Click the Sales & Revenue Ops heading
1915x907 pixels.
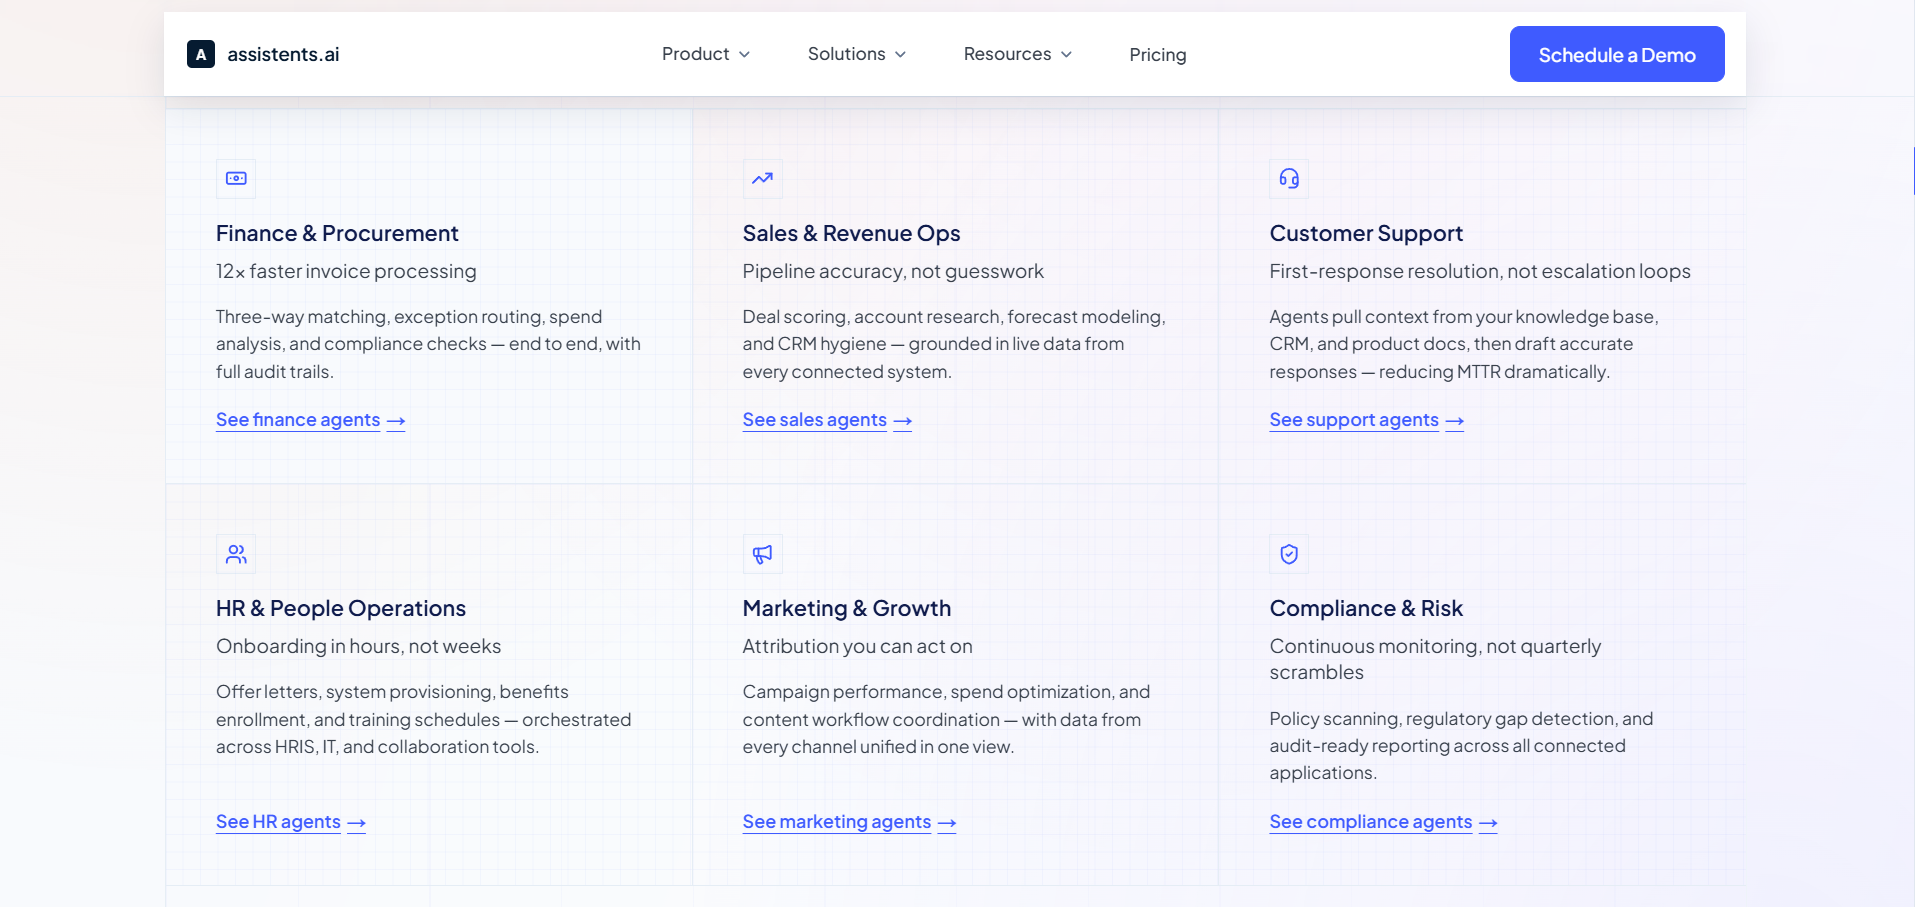tap(852, 233)
